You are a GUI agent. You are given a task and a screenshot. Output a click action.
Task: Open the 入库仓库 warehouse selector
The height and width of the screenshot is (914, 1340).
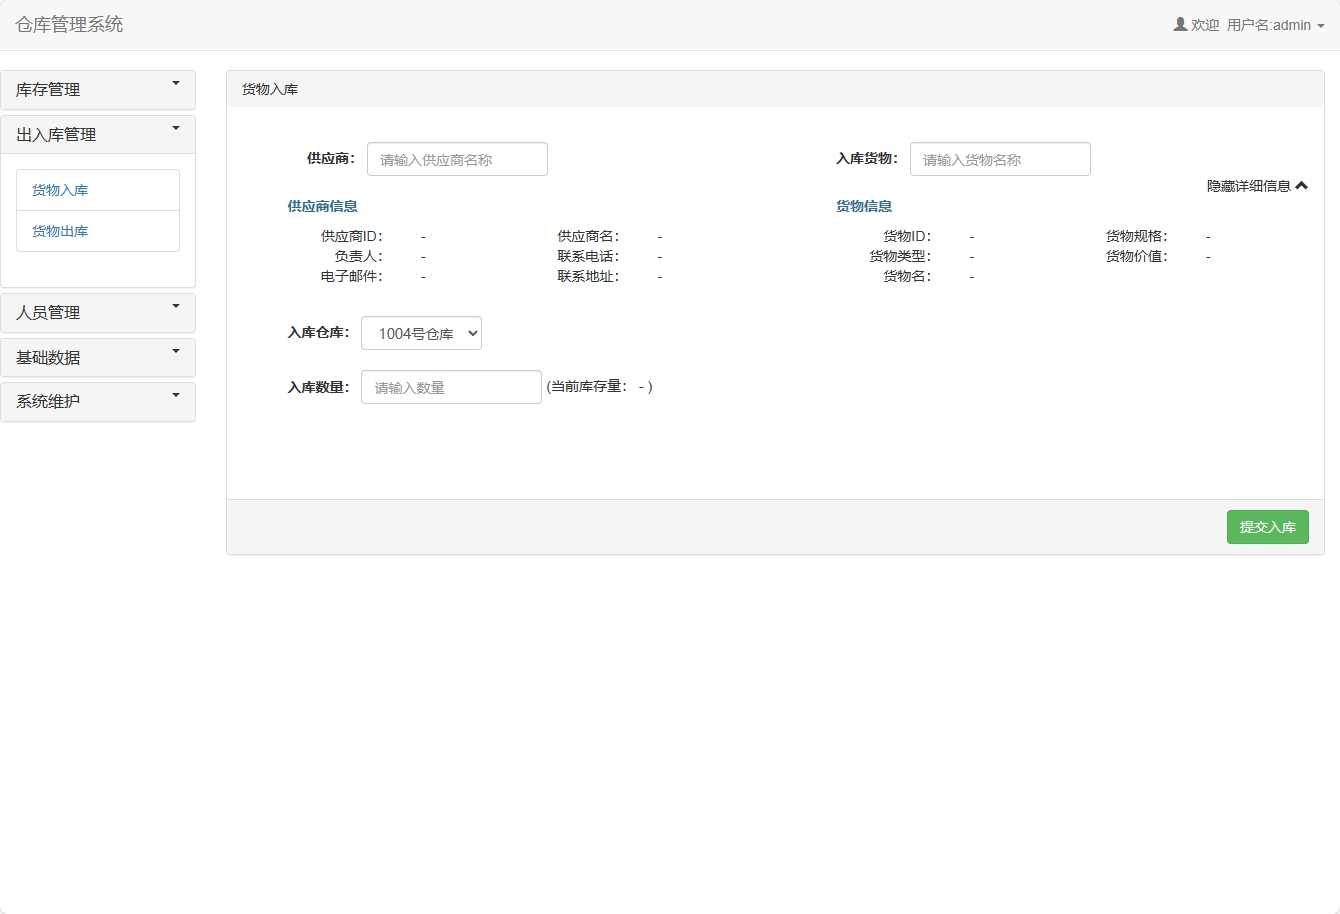pyautogui.click(x=421, y=333)
